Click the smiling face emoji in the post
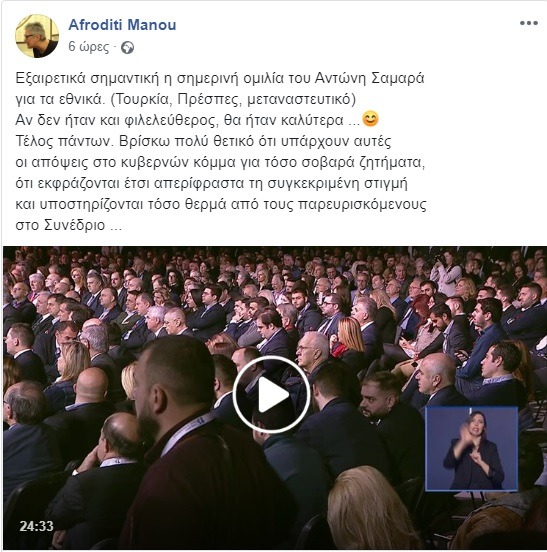The width and height of the screenshot is (547, 552). click(370, 119)
